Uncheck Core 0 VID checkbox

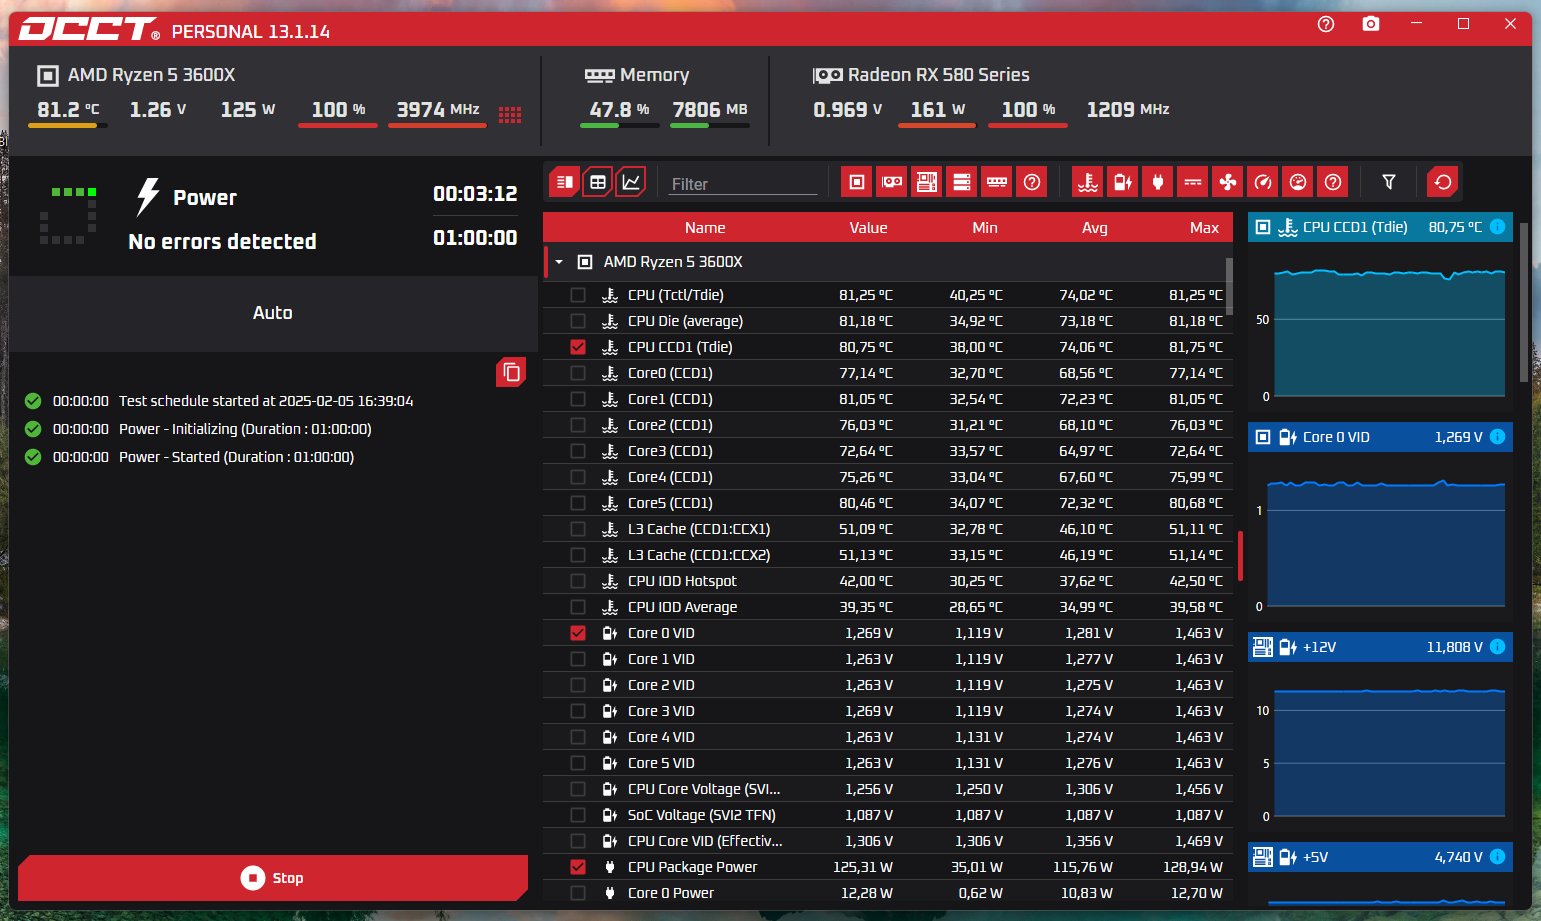tap(578, 633)
